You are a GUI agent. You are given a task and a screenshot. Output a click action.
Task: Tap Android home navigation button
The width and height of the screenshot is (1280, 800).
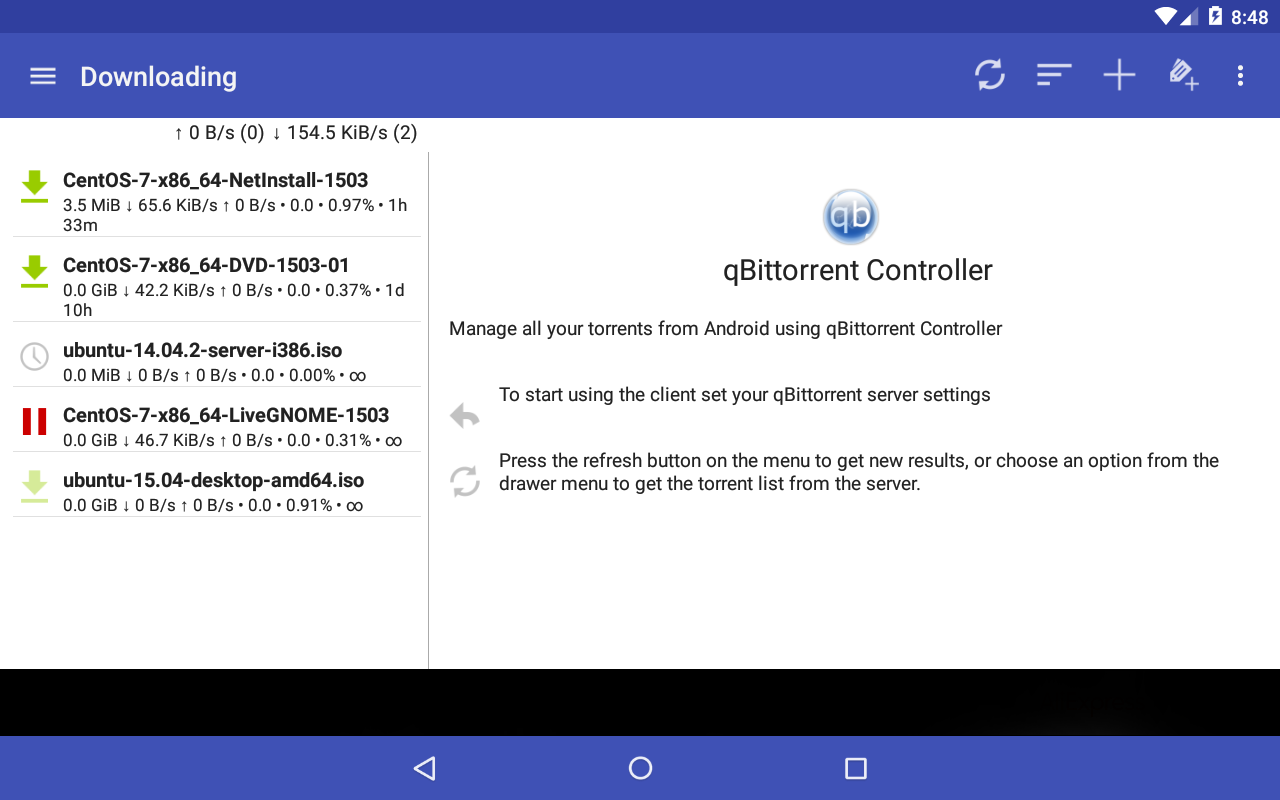coord(640,768)
